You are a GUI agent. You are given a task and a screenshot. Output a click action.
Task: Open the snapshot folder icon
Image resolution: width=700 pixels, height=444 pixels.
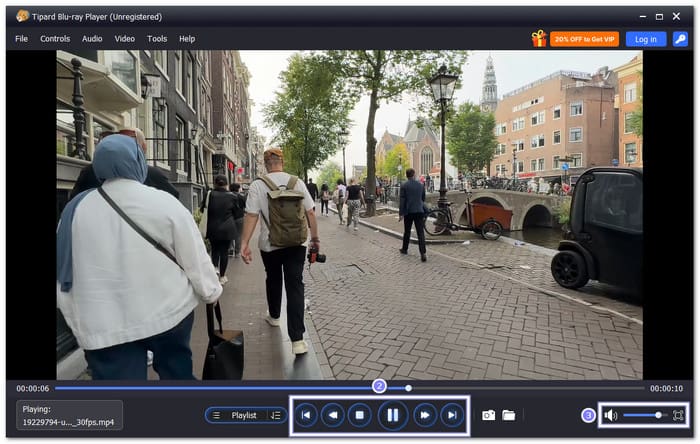[508, 415]
